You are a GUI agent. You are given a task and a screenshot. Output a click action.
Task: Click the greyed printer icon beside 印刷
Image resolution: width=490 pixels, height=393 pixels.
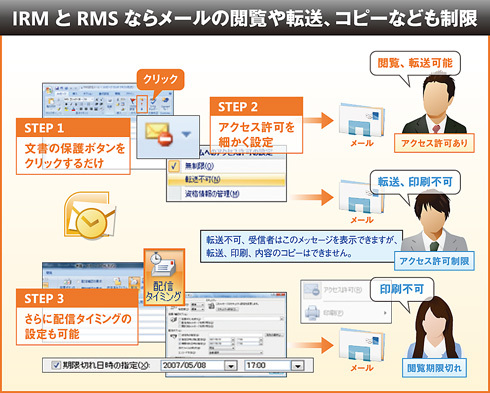click(312, 313)
